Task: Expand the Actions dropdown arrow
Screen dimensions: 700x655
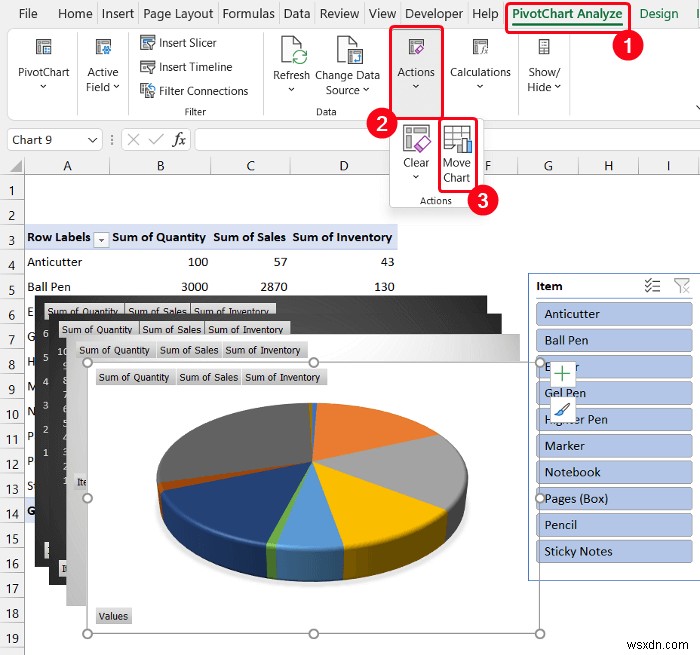Action: pyautogui.click(x=416, y=87)
